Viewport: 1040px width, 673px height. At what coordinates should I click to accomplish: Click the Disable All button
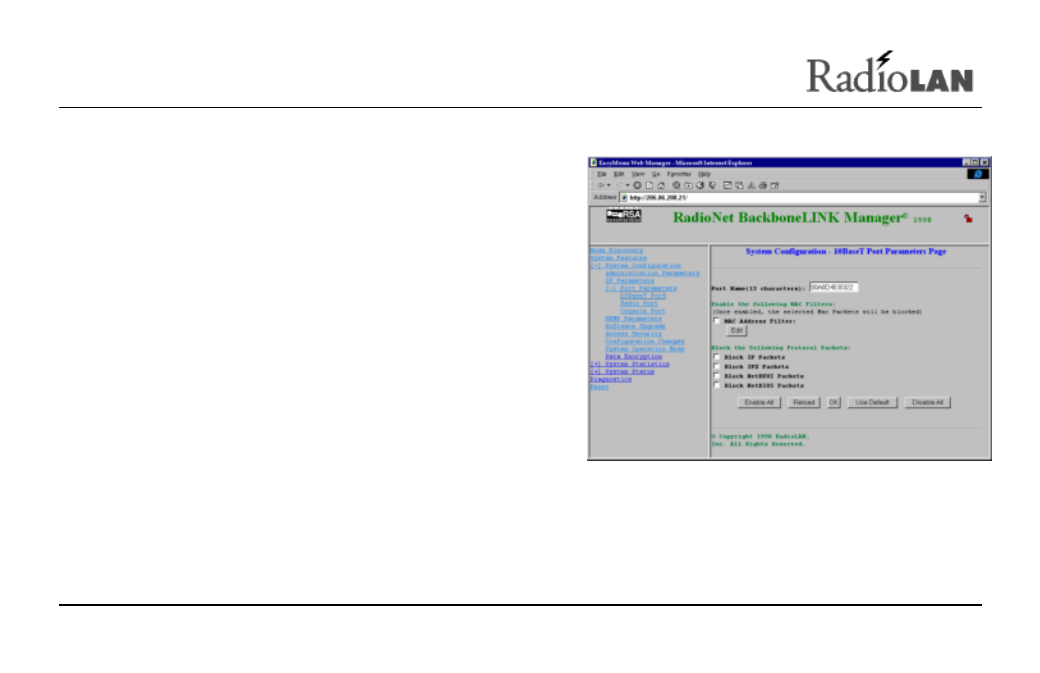pyautogui.click(x=927, y=402)
